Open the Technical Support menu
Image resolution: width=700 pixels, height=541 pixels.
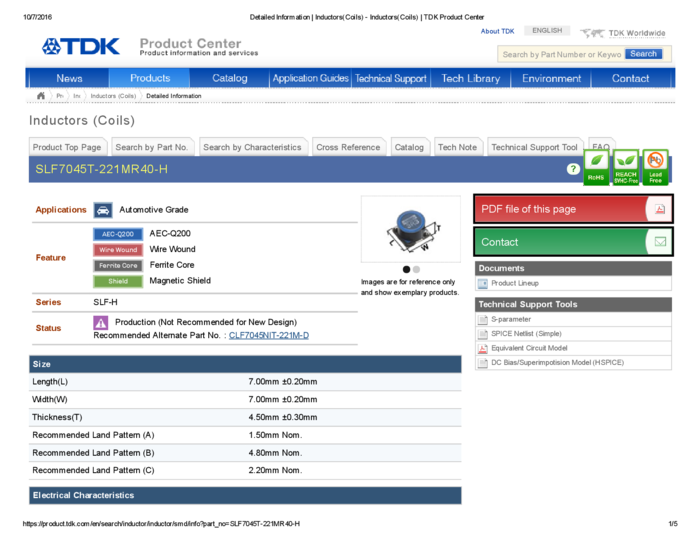point(391,79)
